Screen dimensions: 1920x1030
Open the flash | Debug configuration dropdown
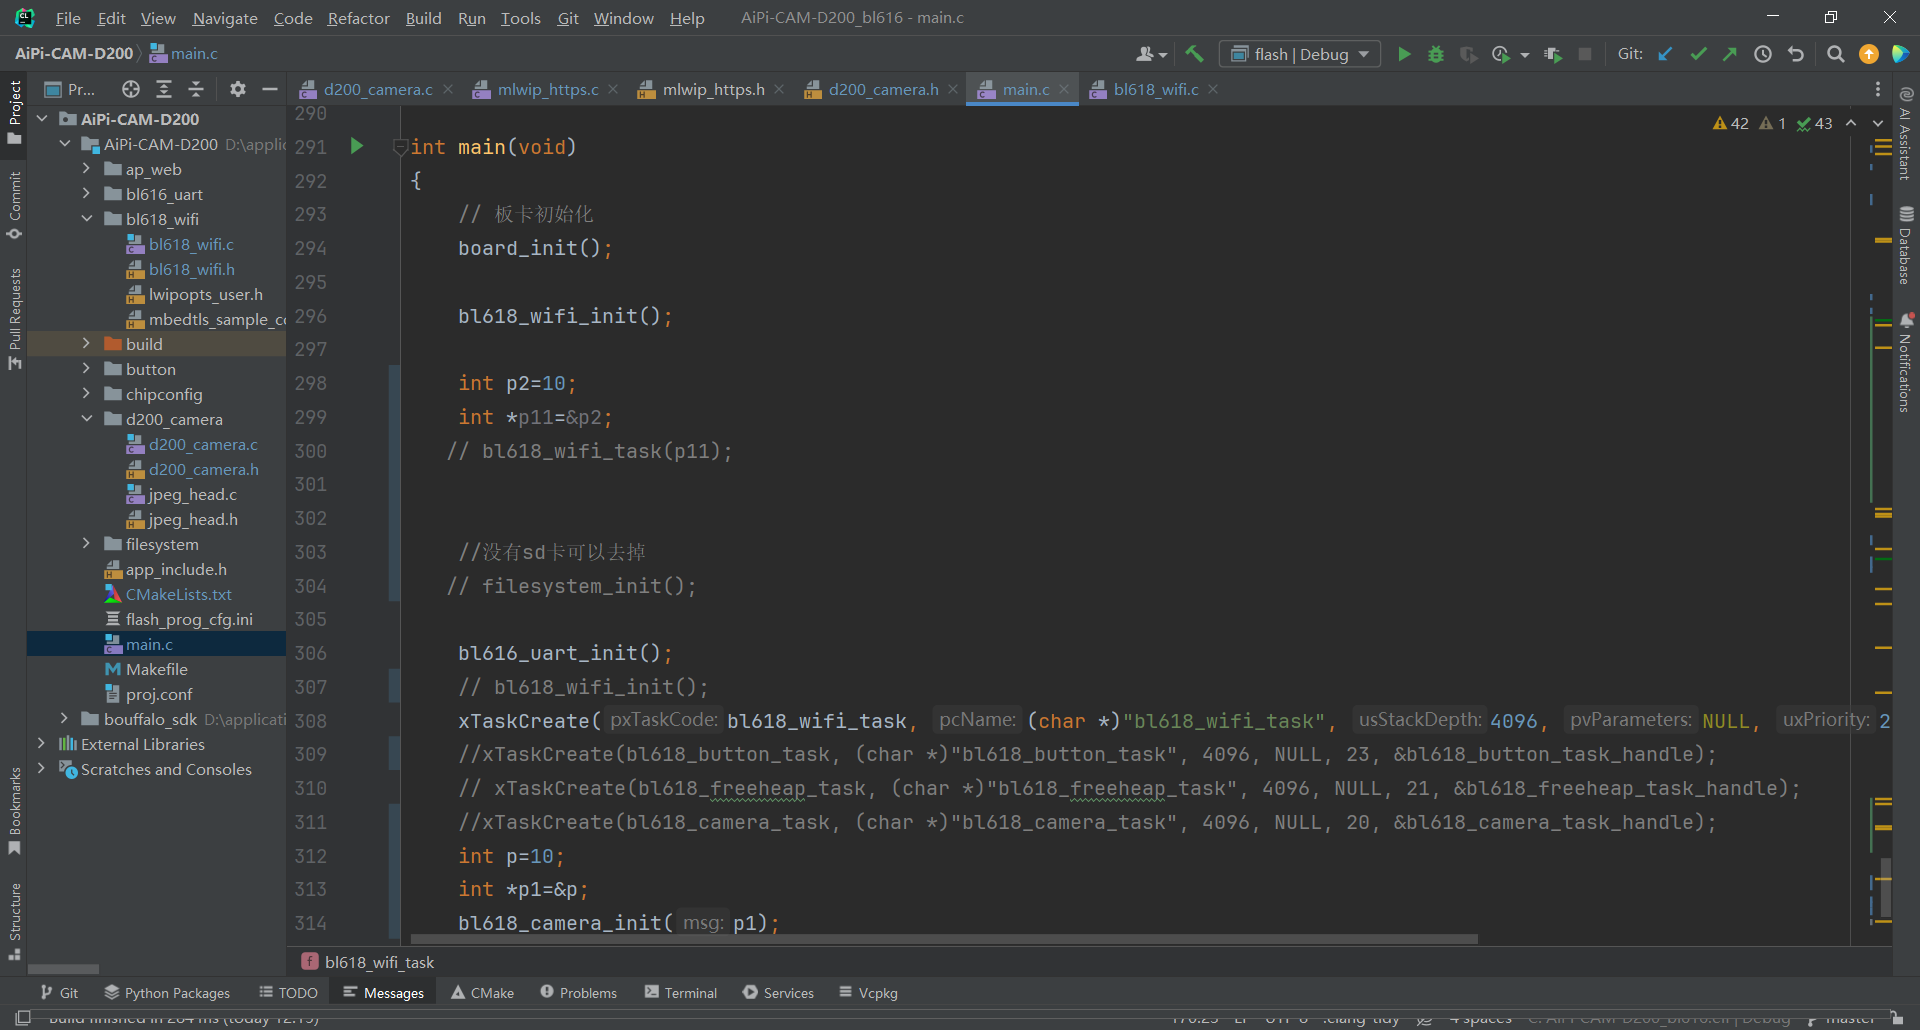[x=1299, y=54]
